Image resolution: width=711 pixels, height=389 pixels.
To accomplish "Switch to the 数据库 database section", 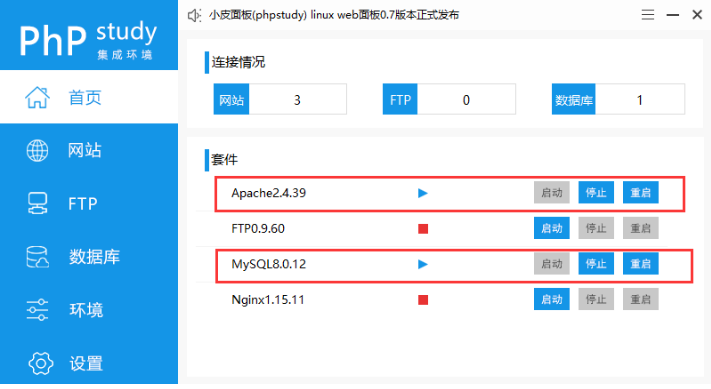I will pos(89,257).
